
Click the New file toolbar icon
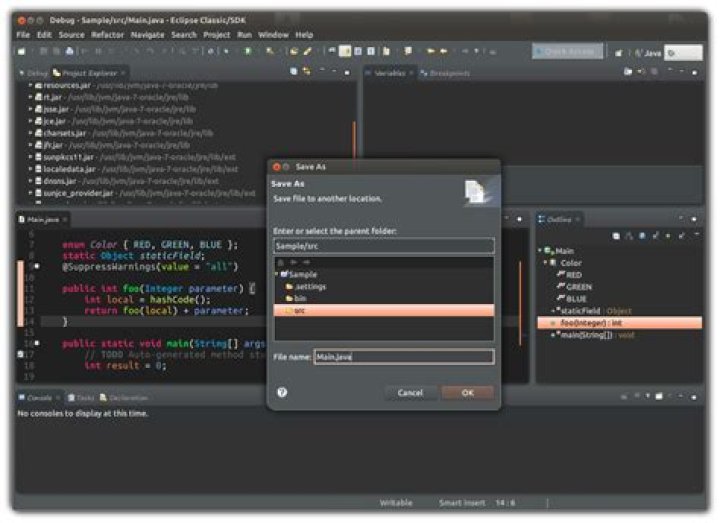(x=22, y=51)
